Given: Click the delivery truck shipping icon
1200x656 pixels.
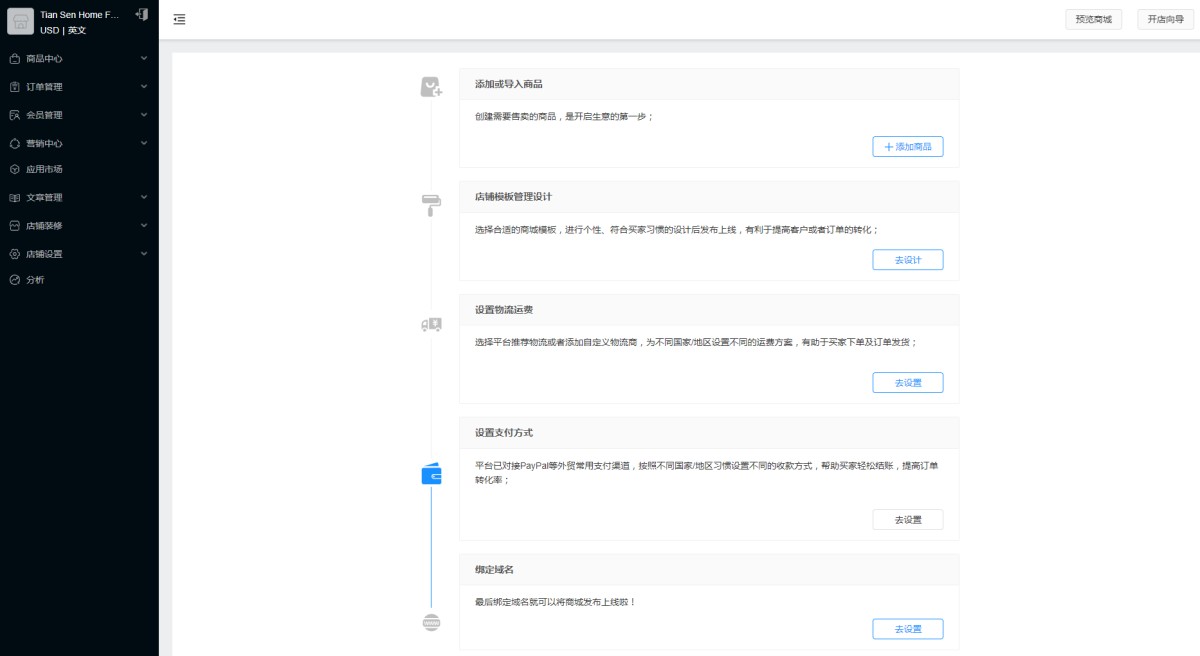Looking at the screenshot, I should point(431,324).
